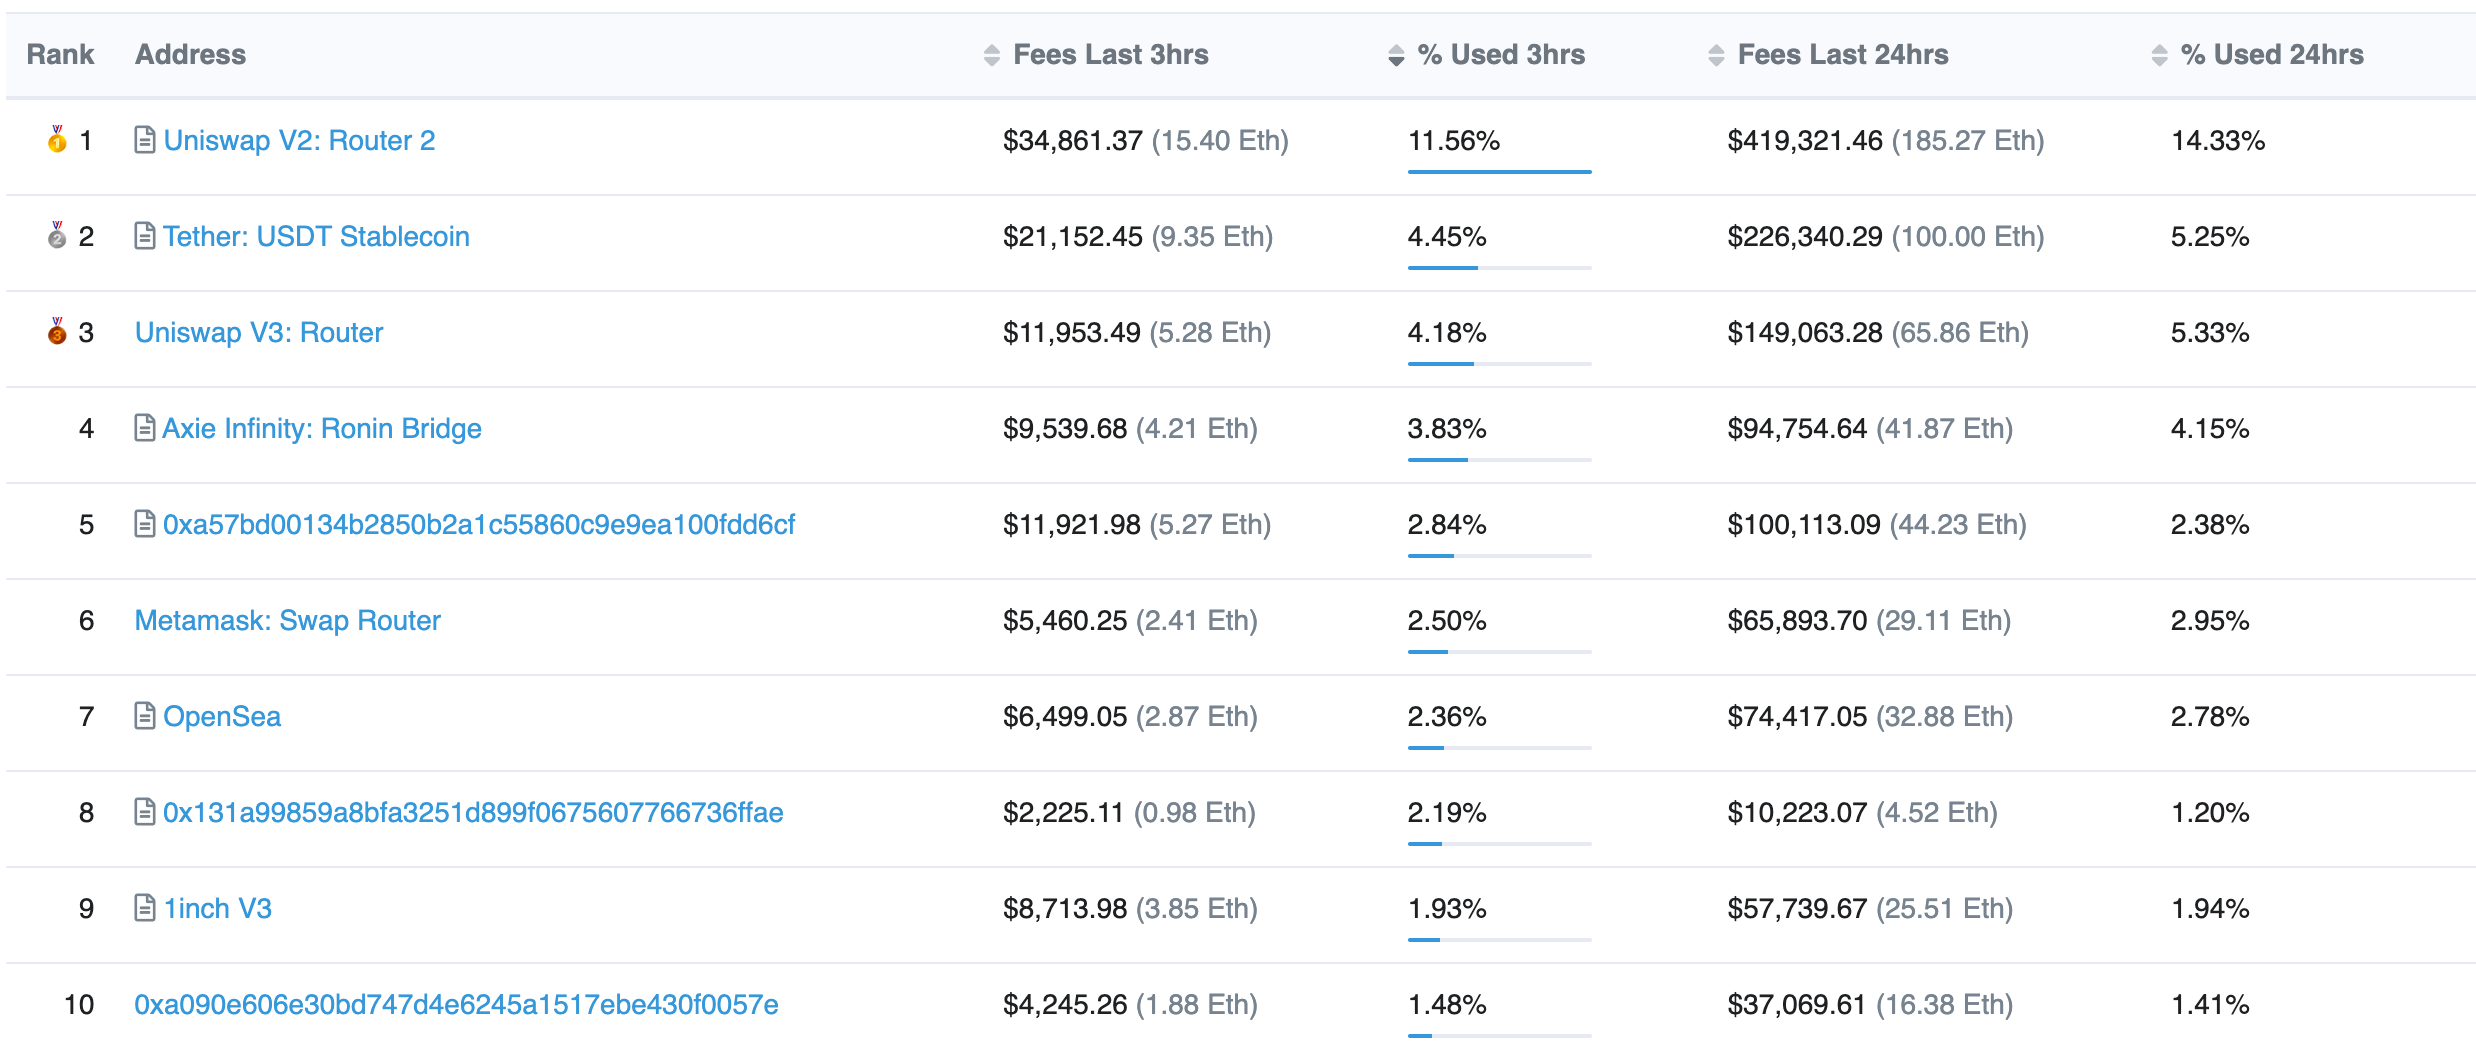Open the Metamask: Swap Router link
Viewport: 2476px width, 1052px height.
click(287, 620)
